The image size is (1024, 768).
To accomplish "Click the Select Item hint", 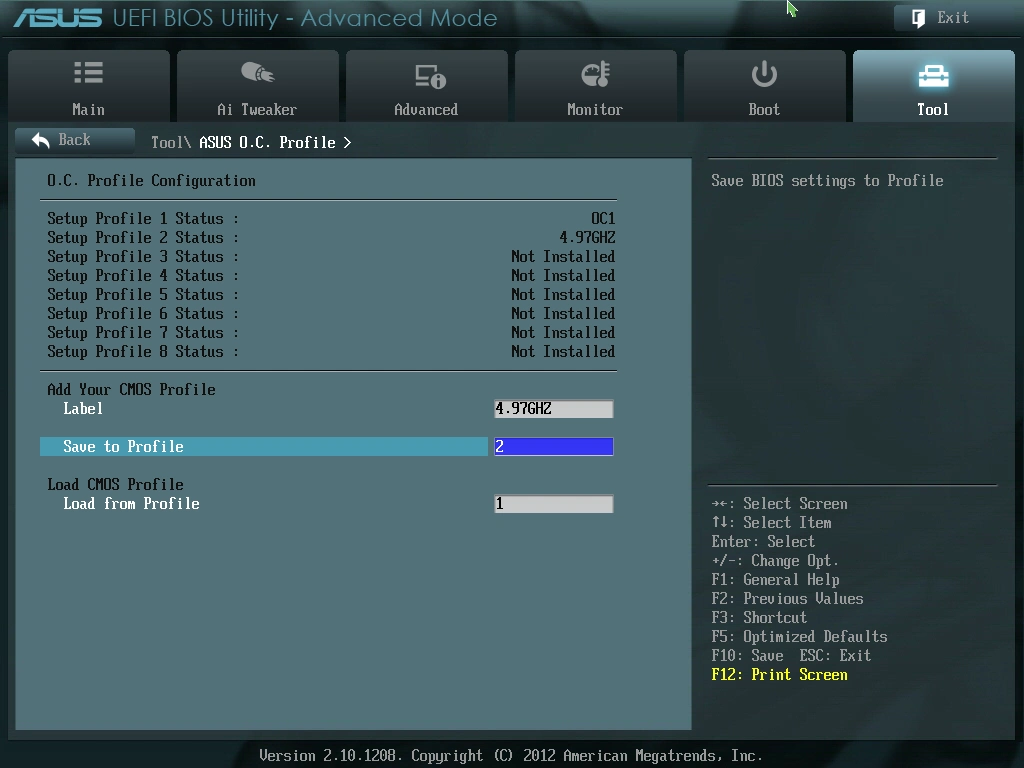I will point(771,523).
